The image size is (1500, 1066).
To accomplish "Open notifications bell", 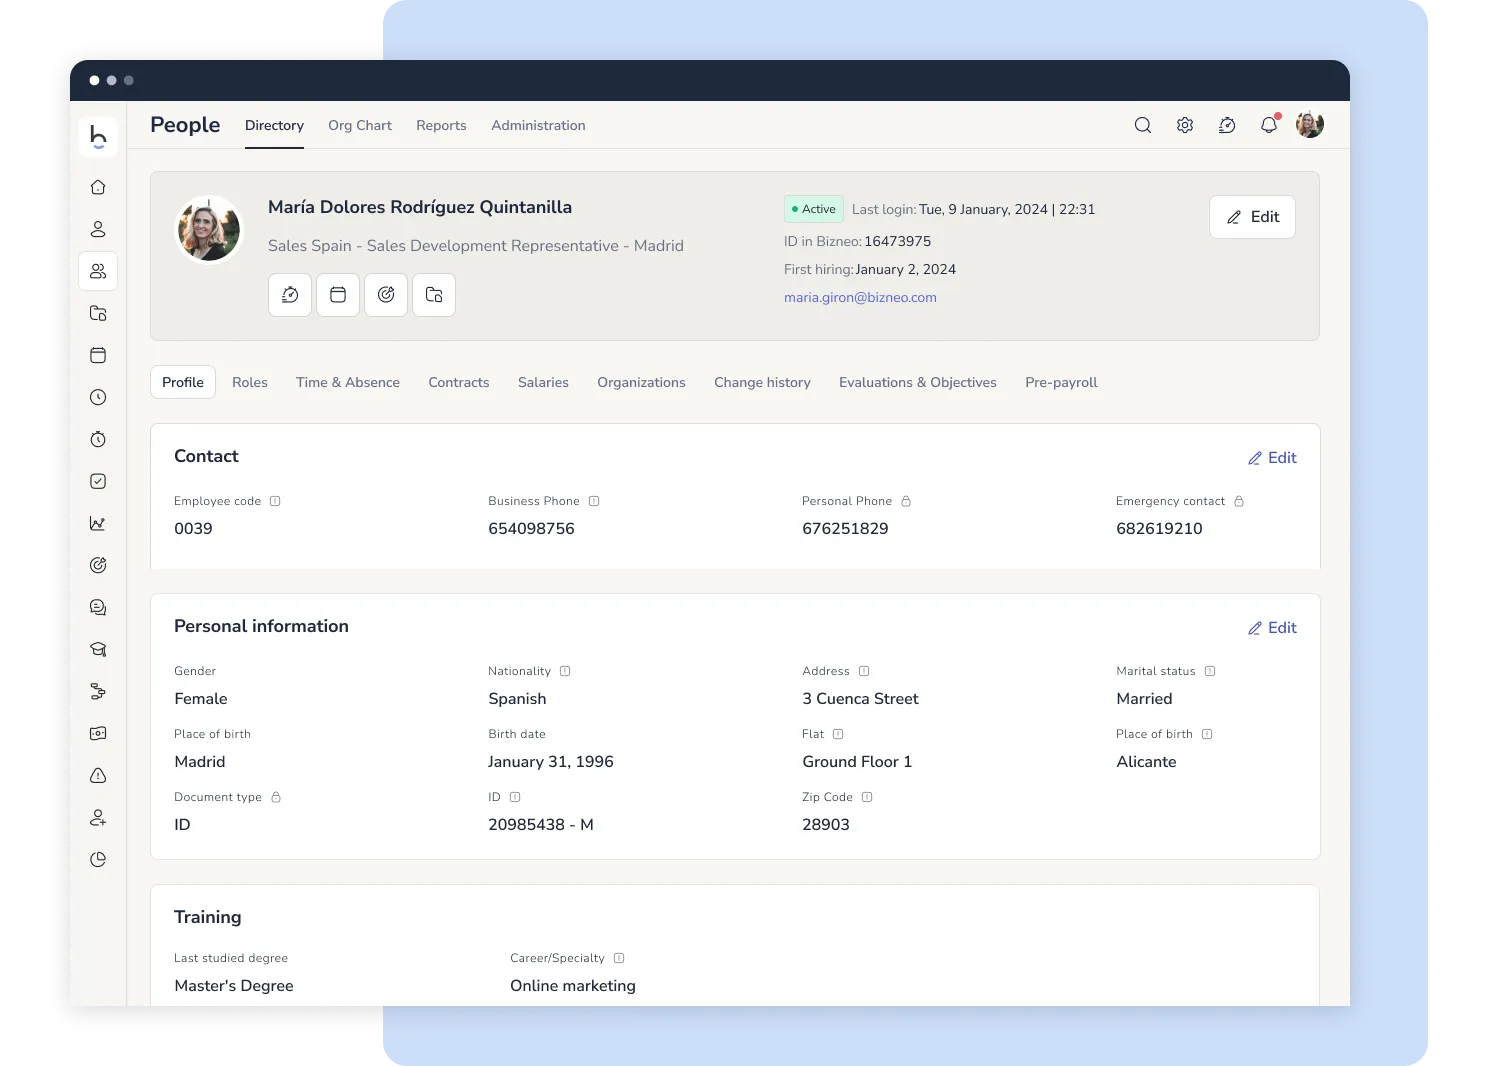I will [x=1269, y=125].
